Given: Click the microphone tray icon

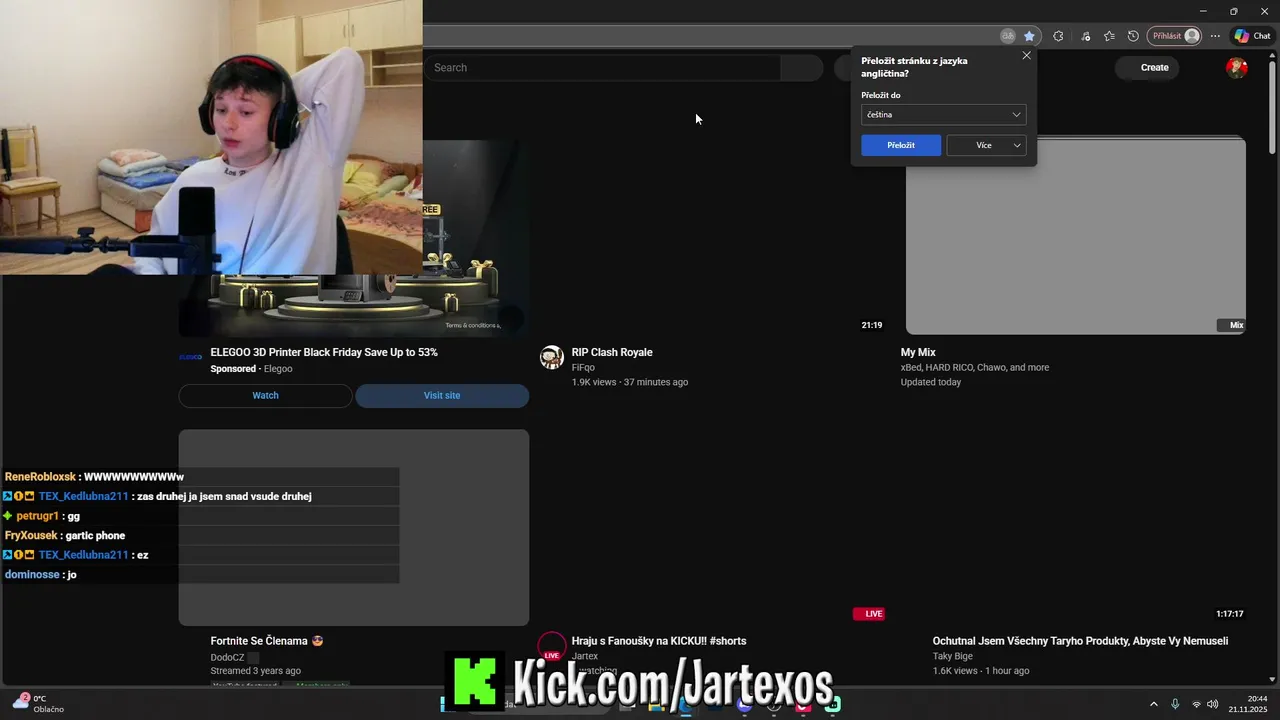Looking at the screenshot, I should click(x=1175, y=704).
